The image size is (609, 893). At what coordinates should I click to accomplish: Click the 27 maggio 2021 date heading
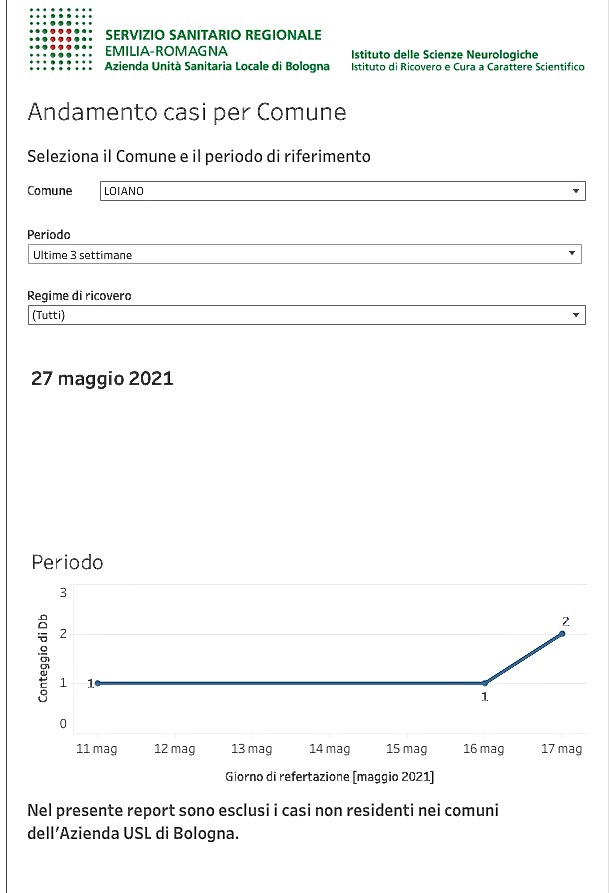pos(102,378)
